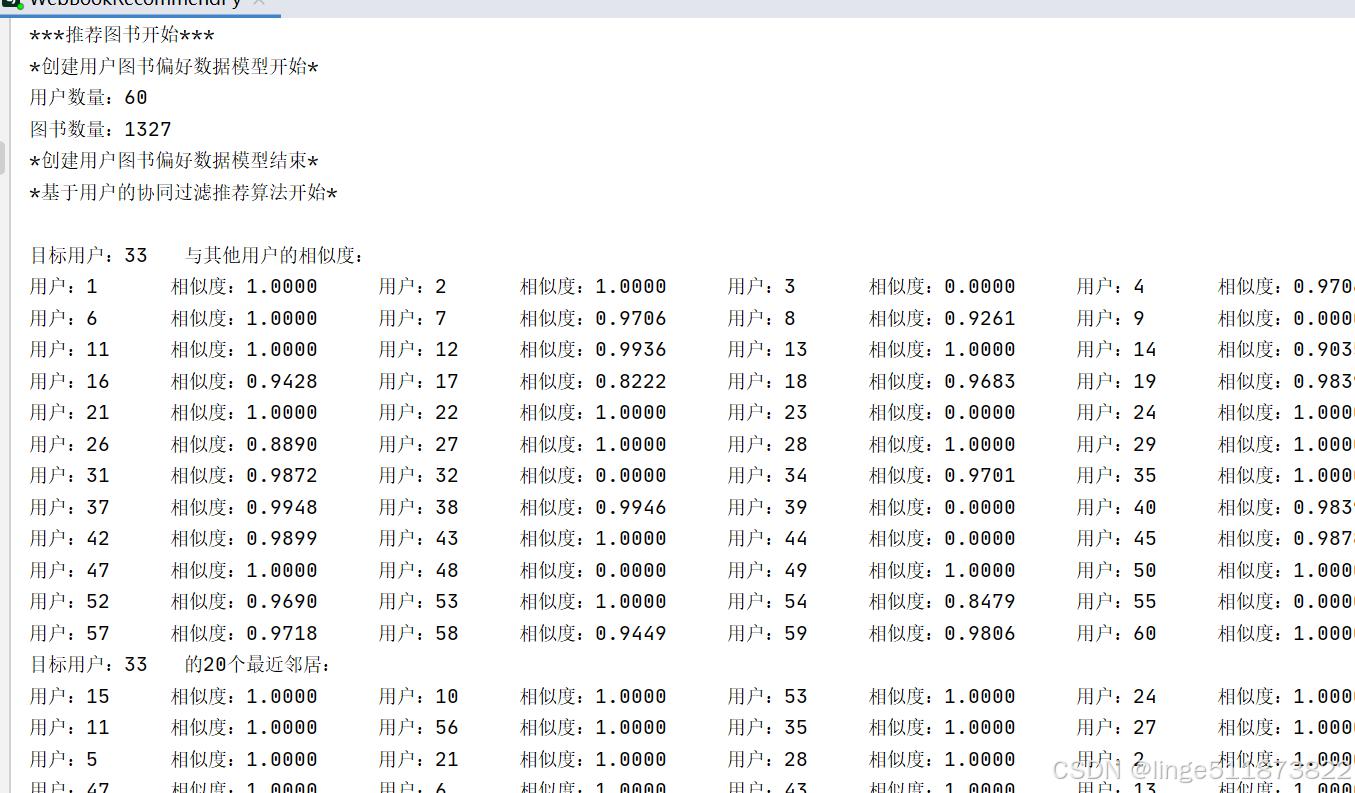
Task: Click the '用户：18' cell
Action: 767,382
